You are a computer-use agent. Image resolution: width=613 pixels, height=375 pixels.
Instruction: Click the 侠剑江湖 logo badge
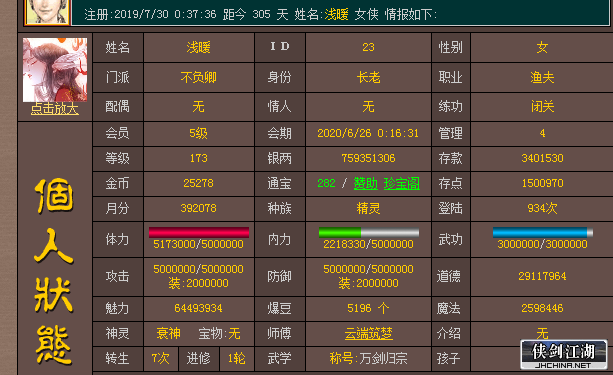(563, 355)
